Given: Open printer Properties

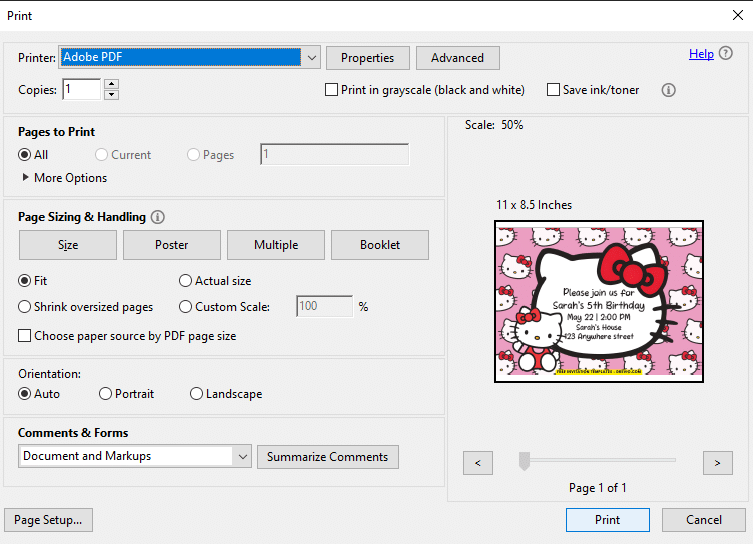Looking at the screenshot, I should pyautogui.click(x=368, y=58).
